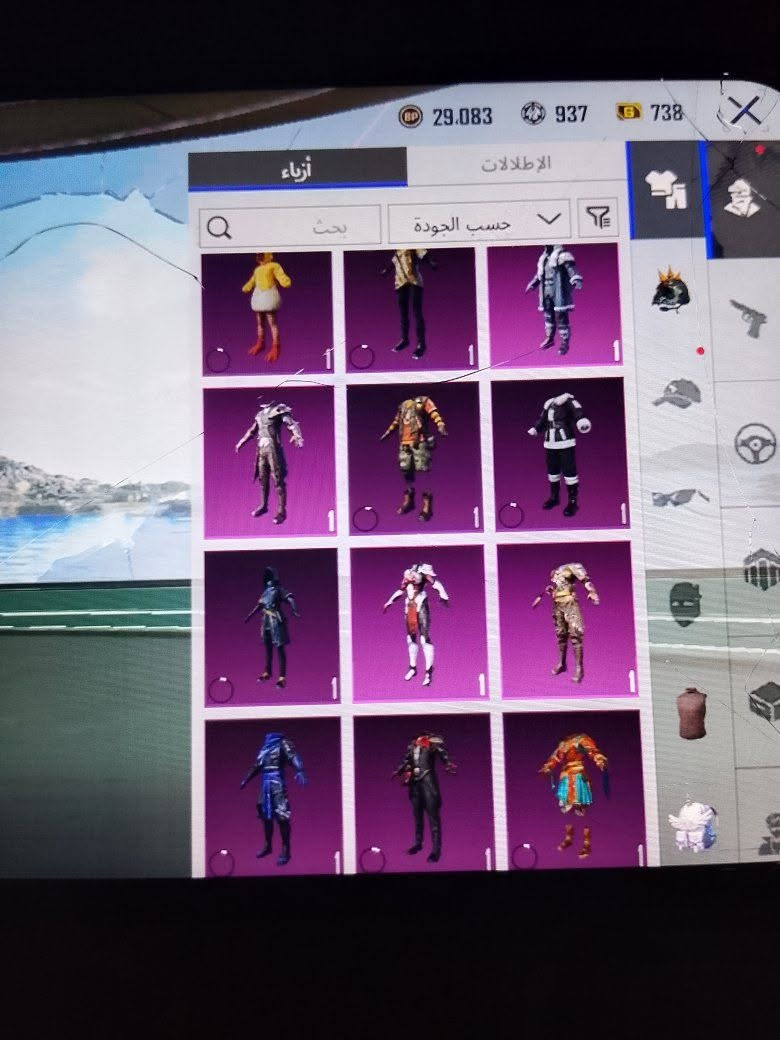The height and width of the screenshot is (1040, 780).
Task: Tap the BP coin currency icon
Action: [410, 117]
